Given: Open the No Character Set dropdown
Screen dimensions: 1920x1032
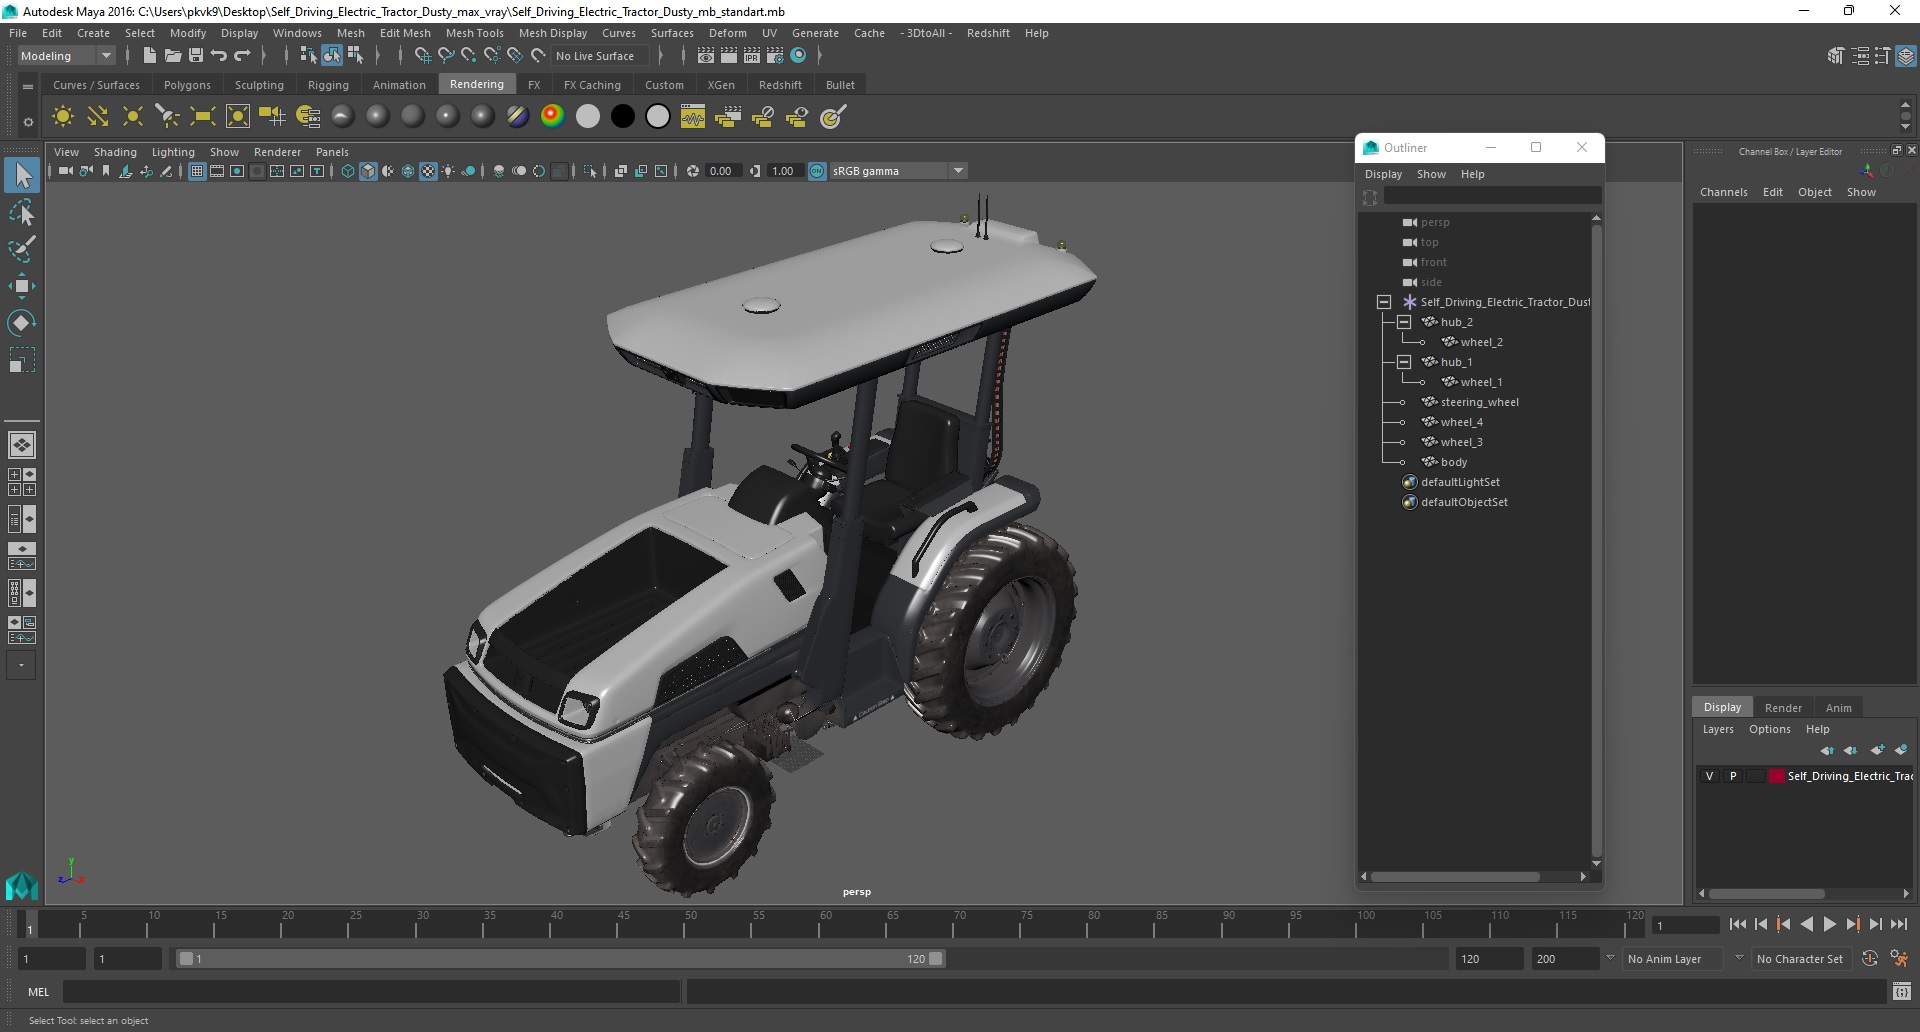Looking at the screenshot, I should point(1800,958).
